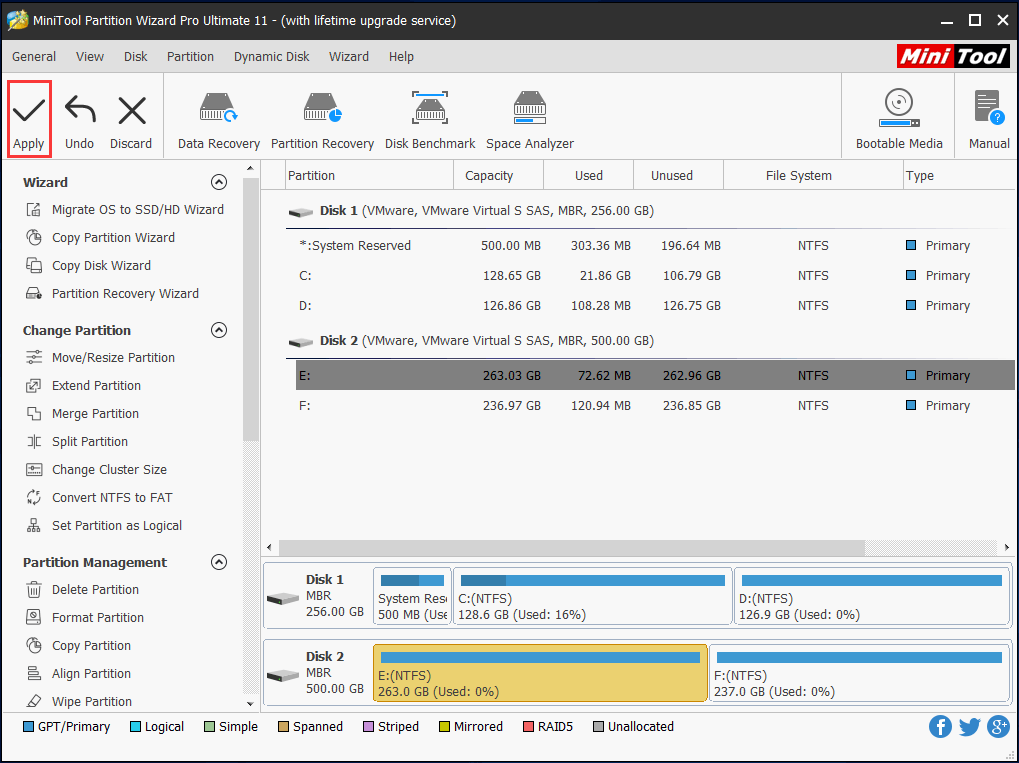
Task: Select C:(NTFS) block in Disk 1 map
Action: (592, 597)
